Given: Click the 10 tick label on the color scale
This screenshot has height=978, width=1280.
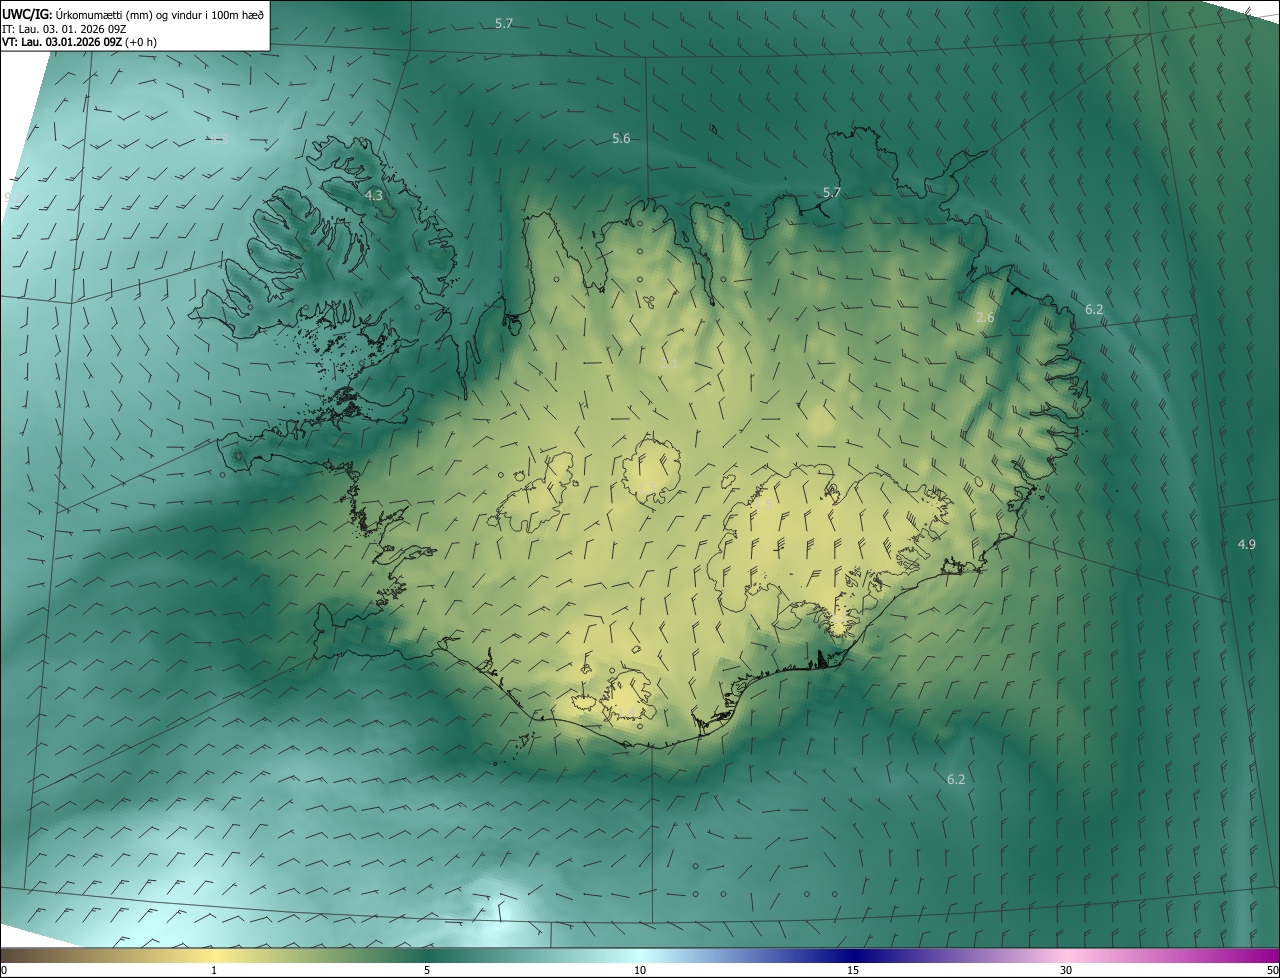Looking at the screenshot, I should click(x=640, y=970).
